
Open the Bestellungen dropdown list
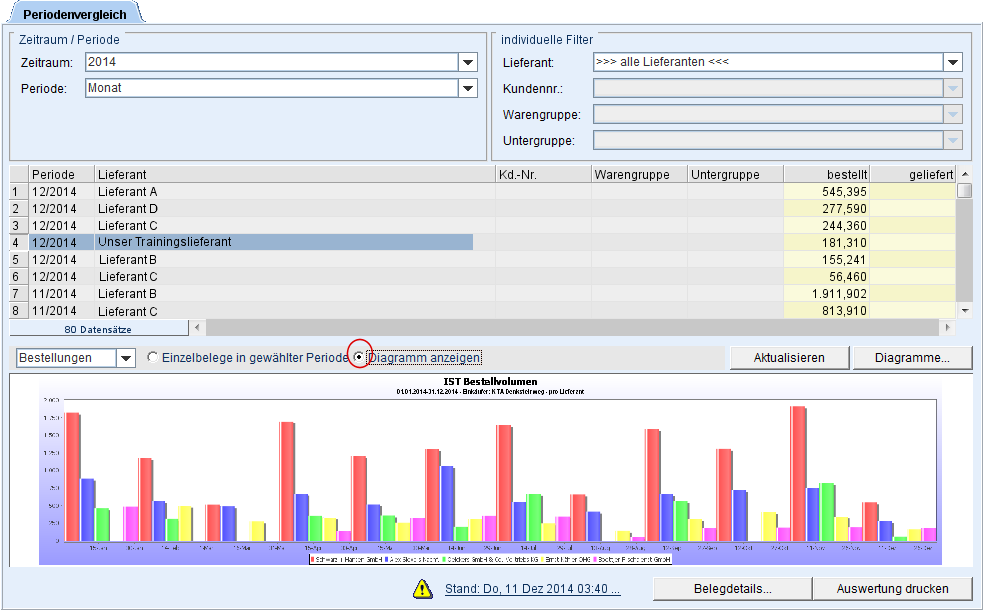[126, 358]
